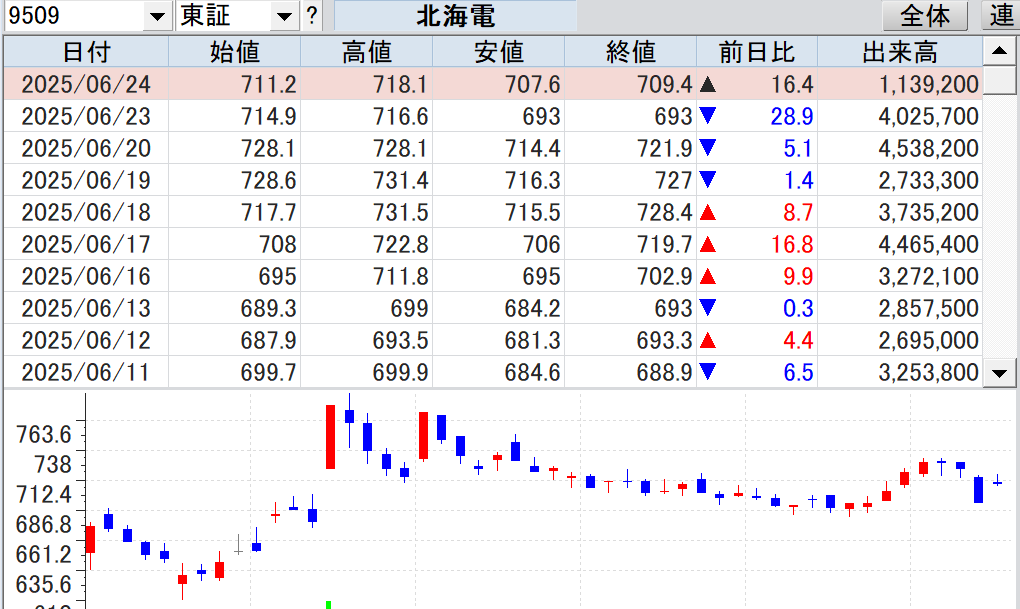
Task: Click the blue down triangle beside 721.9
Action: point(708,148)
